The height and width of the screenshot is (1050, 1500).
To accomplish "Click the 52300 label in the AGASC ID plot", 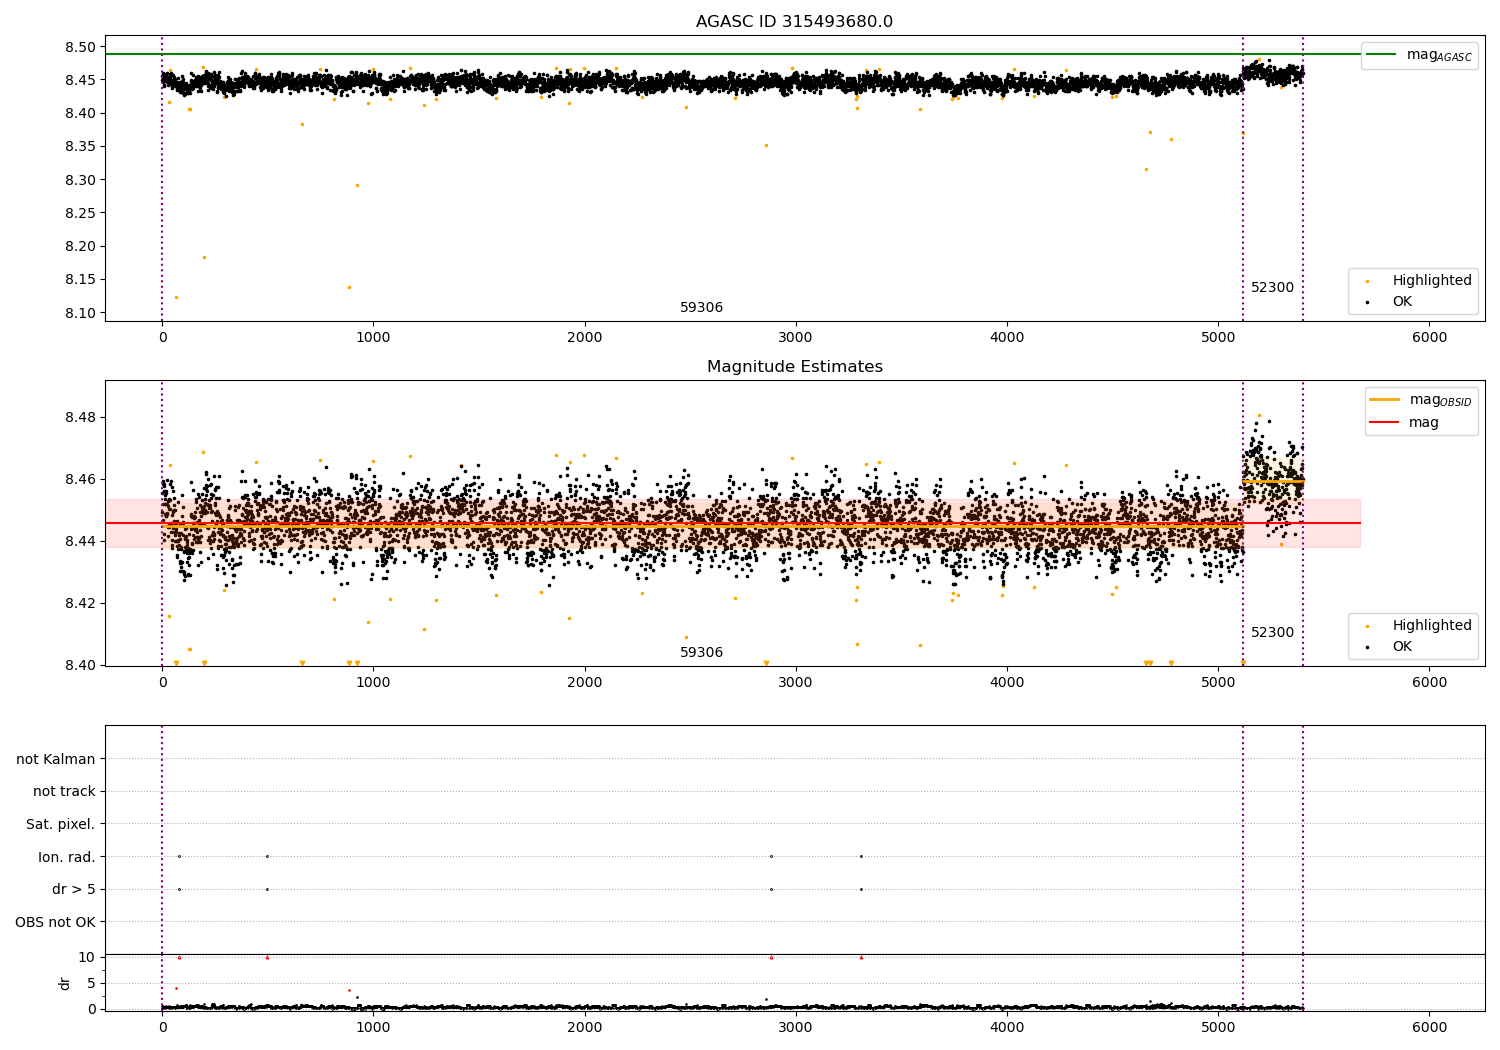I will pos(1272,287).
